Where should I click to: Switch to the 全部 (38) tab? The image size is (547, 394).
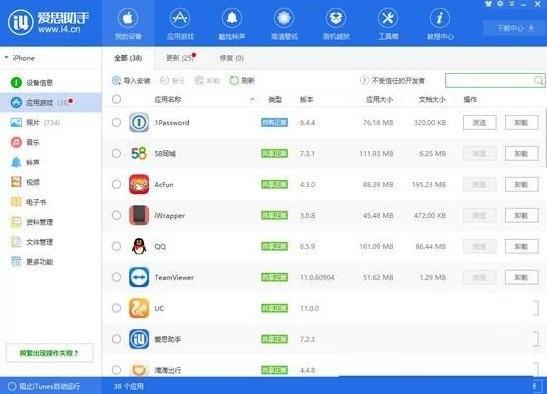coord(128,58)
